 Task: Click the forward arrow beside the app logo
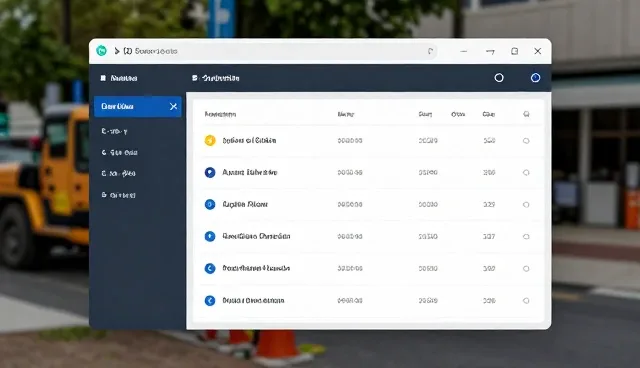pyautogui.click(x=117, y=51)
